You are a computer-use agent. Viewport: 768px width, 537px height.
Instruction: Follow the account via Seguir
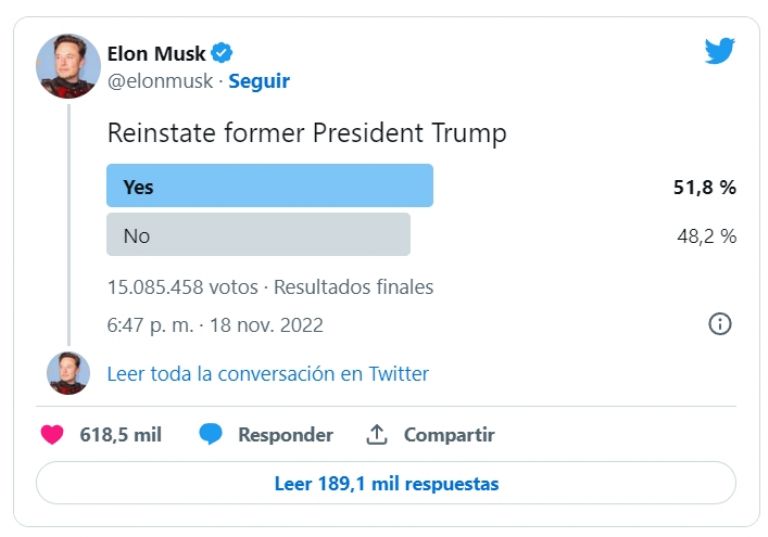coord(259,81)
